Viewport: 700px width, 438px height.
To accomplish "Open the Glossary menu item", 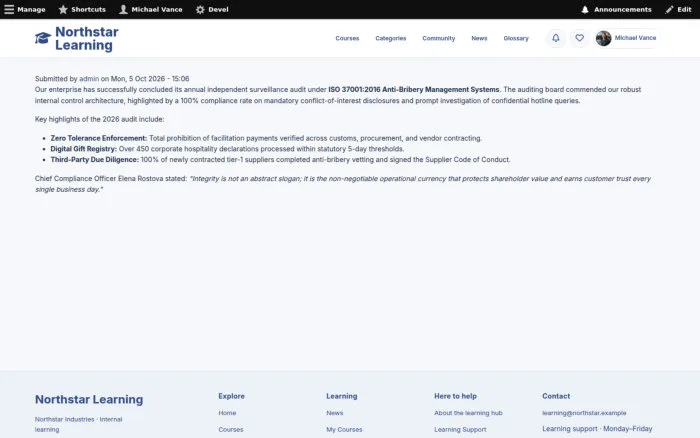I will (516, 38).
